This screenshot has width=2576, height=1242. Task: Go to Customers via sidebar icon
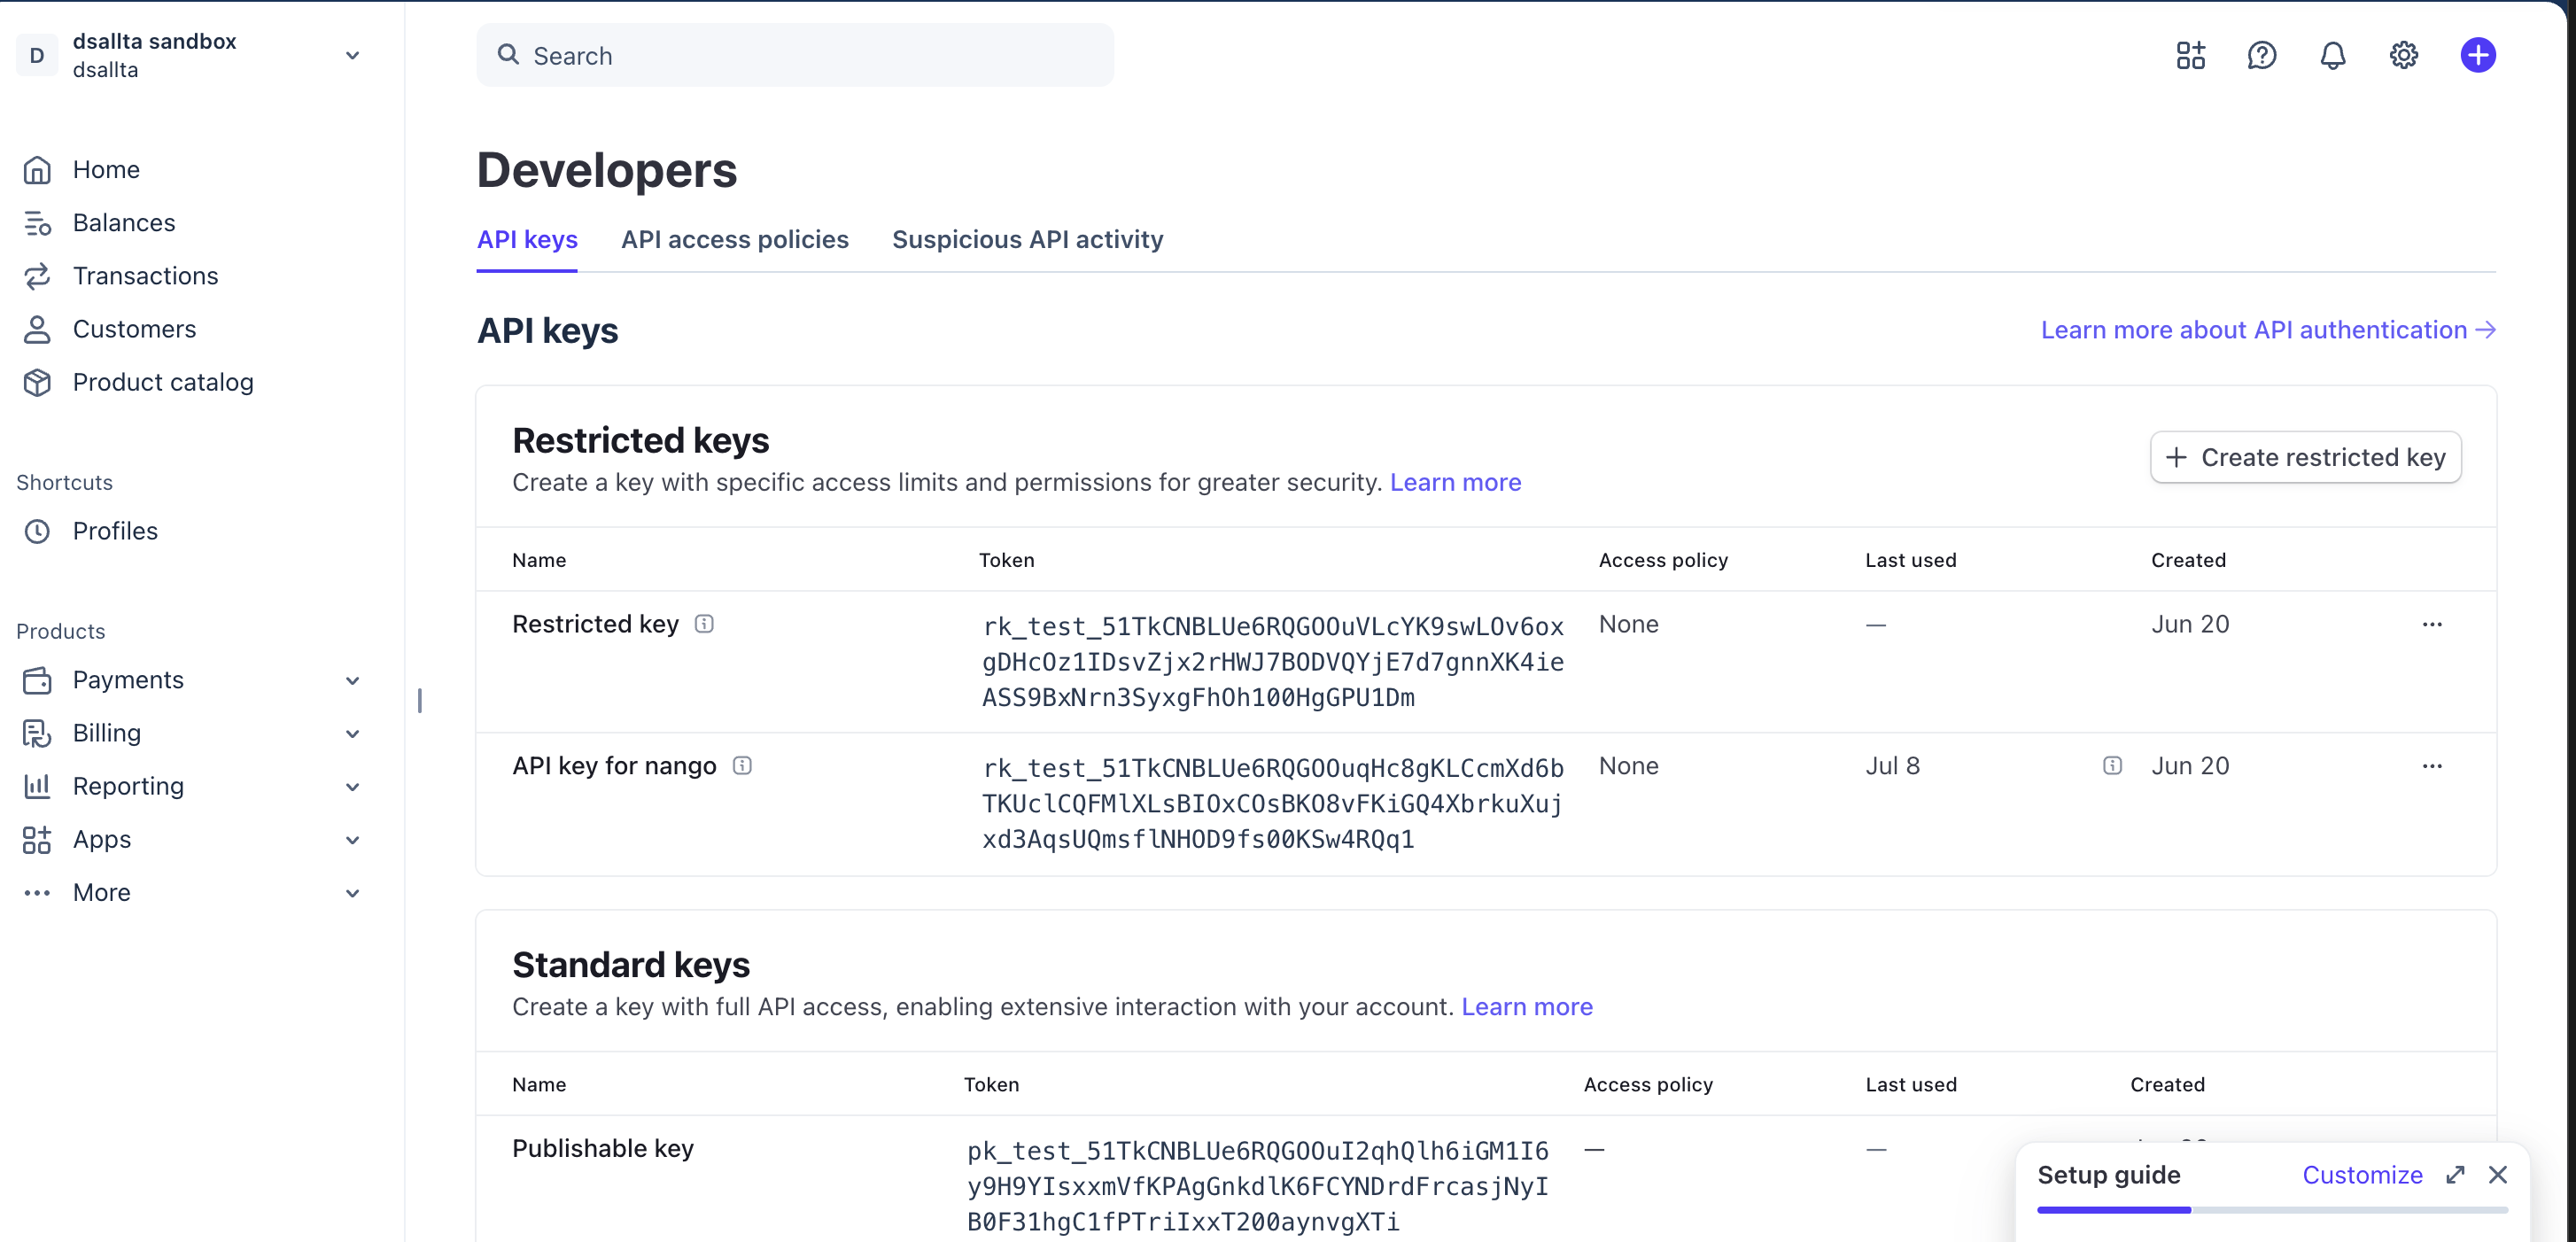click(x=37, y=329)
